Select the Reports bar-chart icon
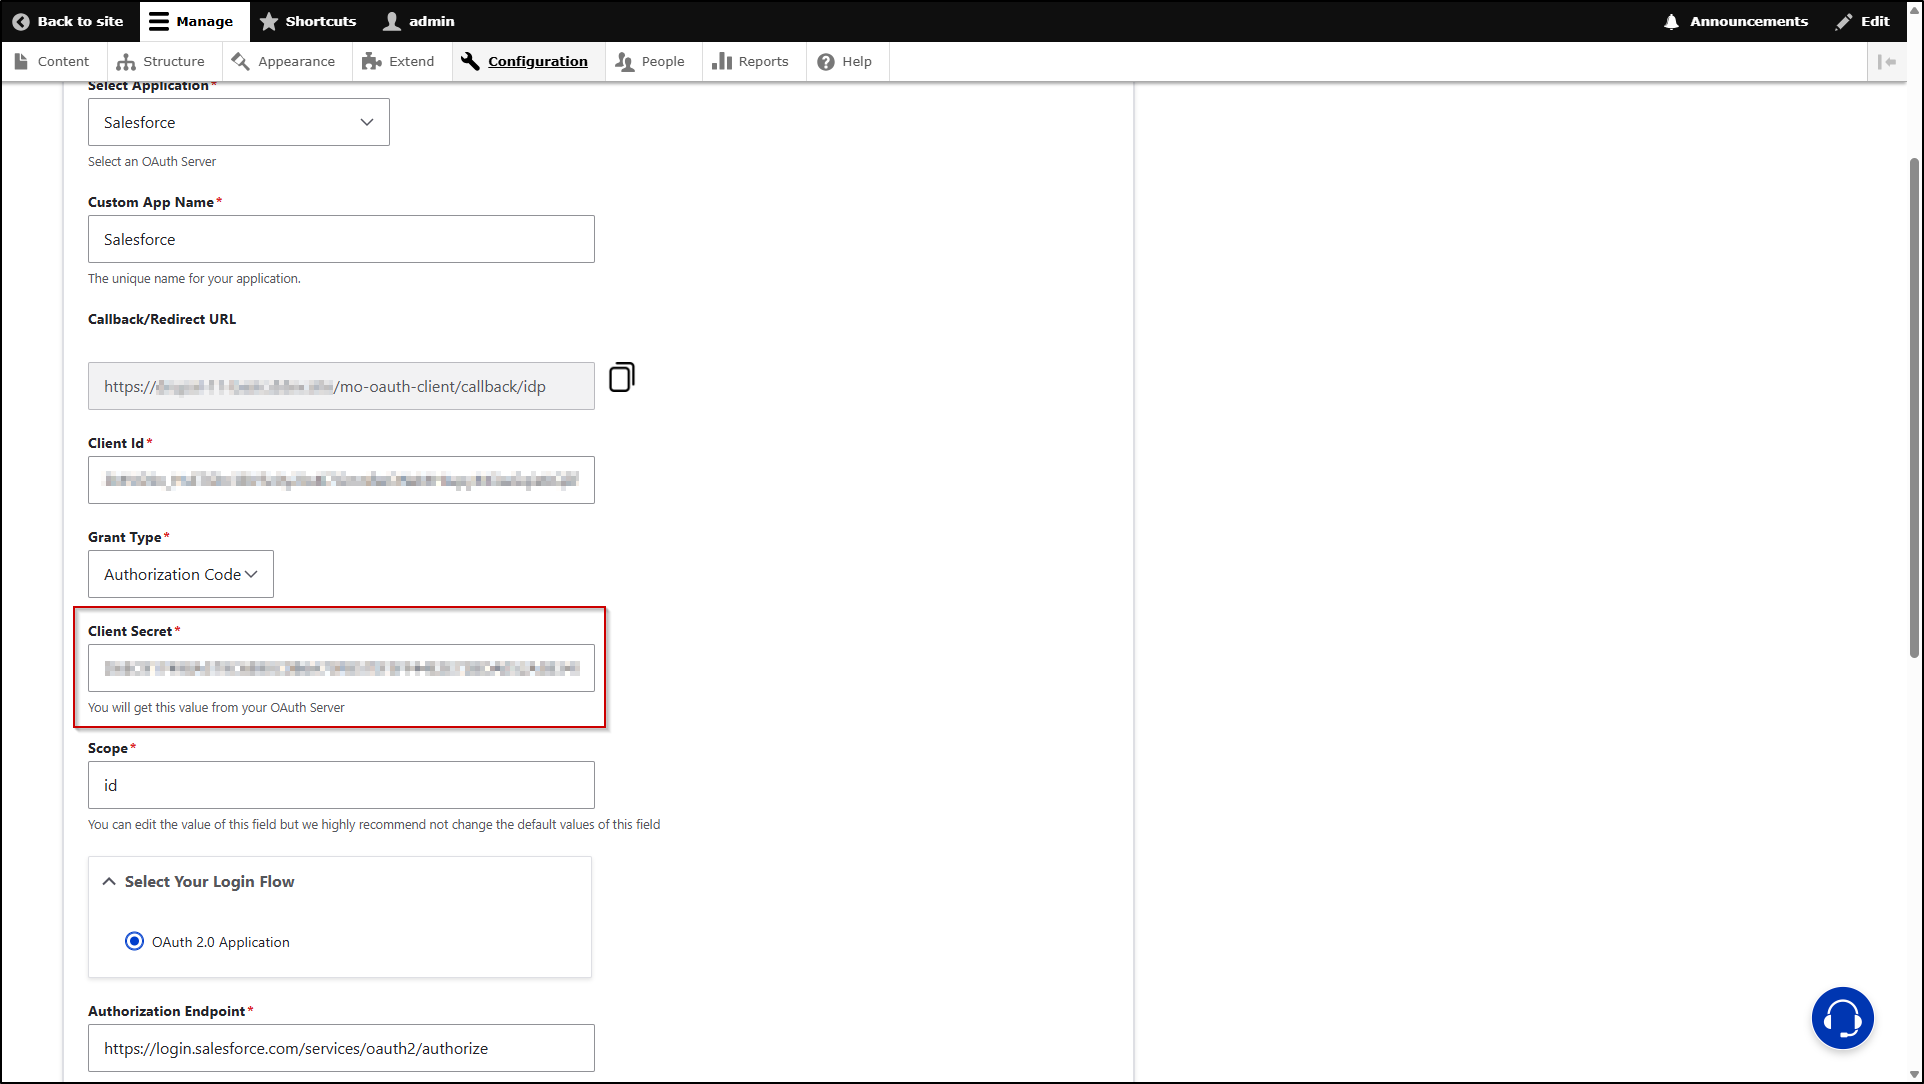This screenshot has width=1924, height=1084. click(722, 61)
